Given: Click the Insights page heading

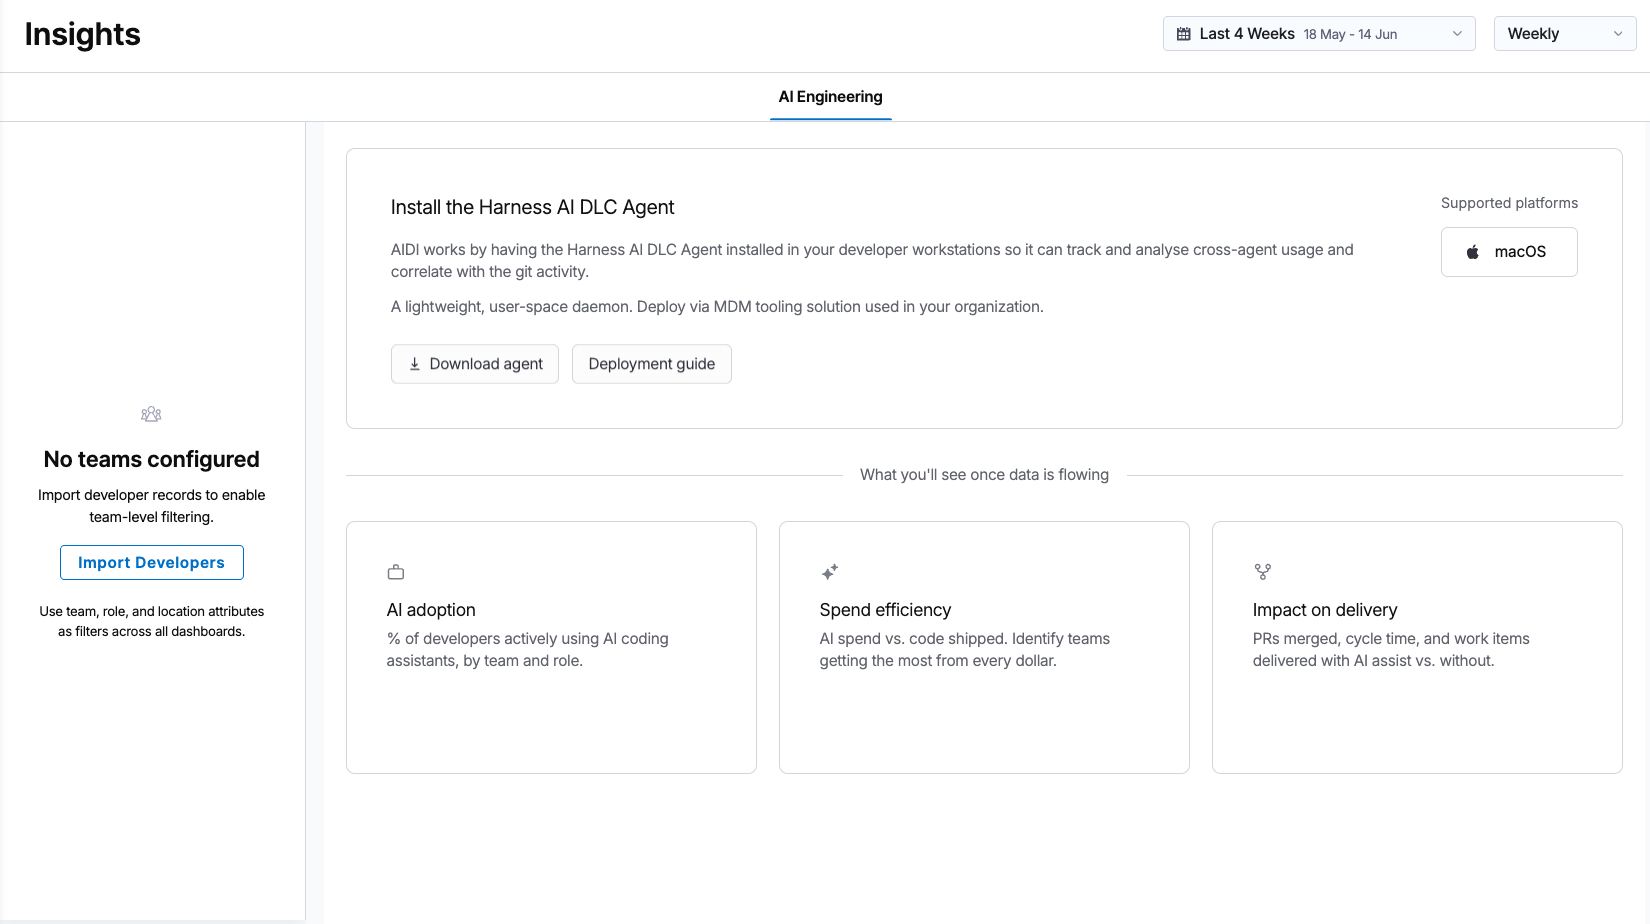Looking at the screenshot, I should [83, 34].
